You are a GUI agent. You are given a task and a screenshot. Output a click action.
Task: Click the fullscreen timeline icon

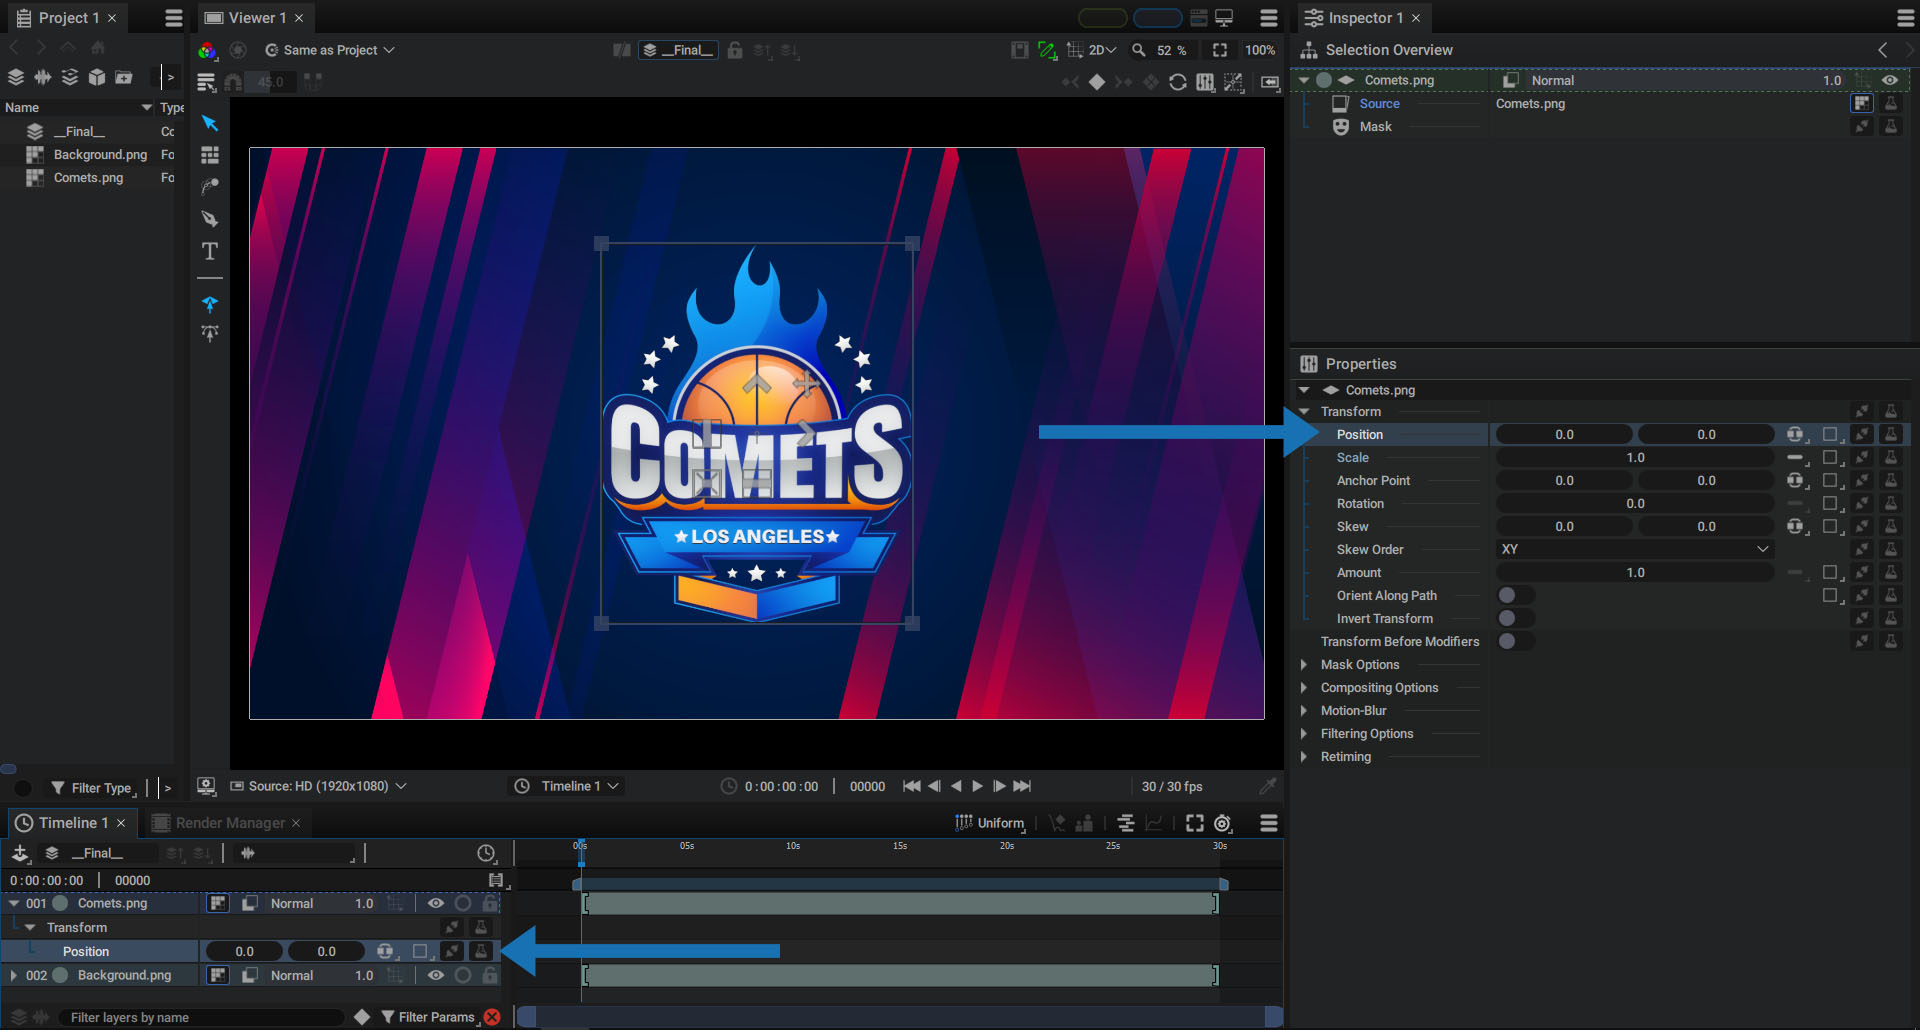(1195, 823)
